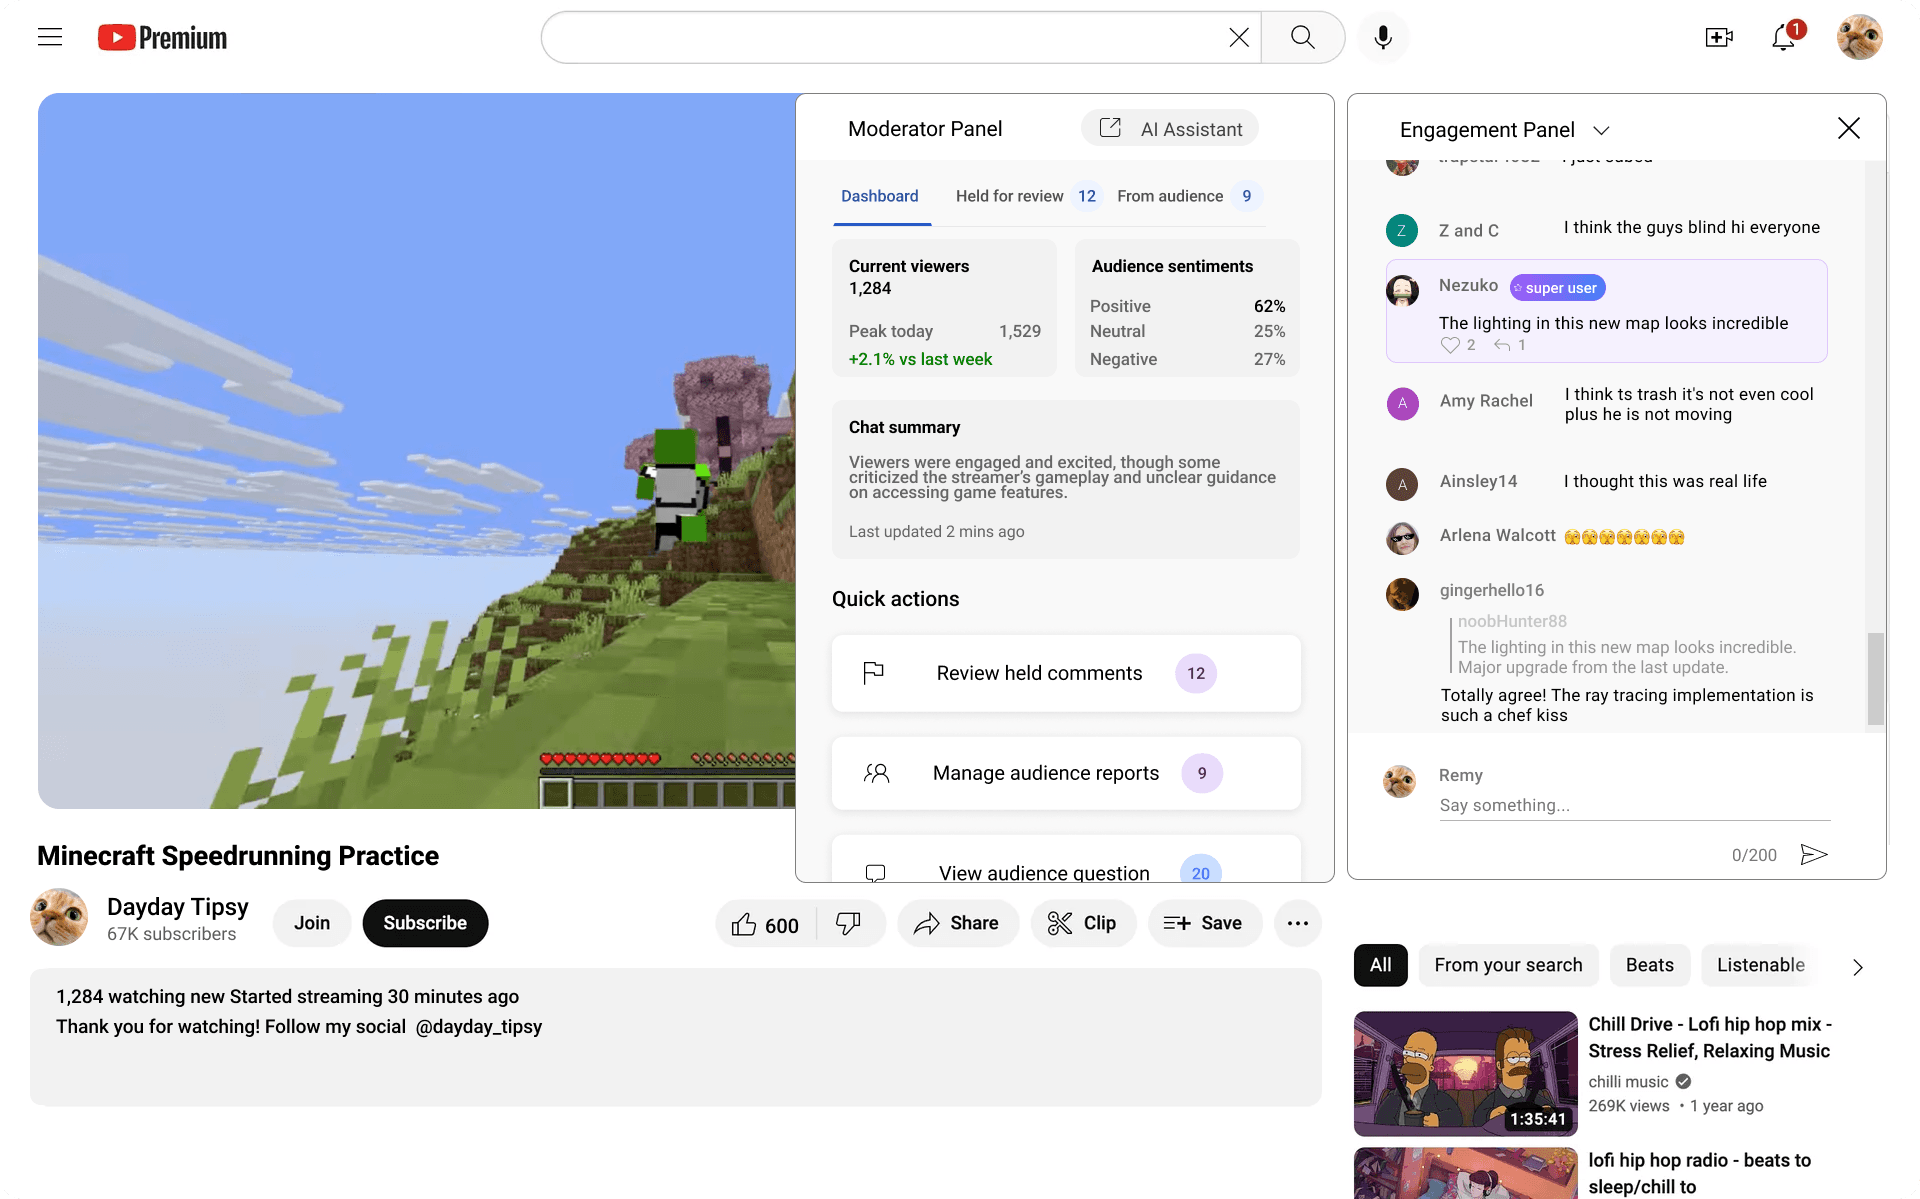Click the magnifying glass search button

(x=1303, y=38)
